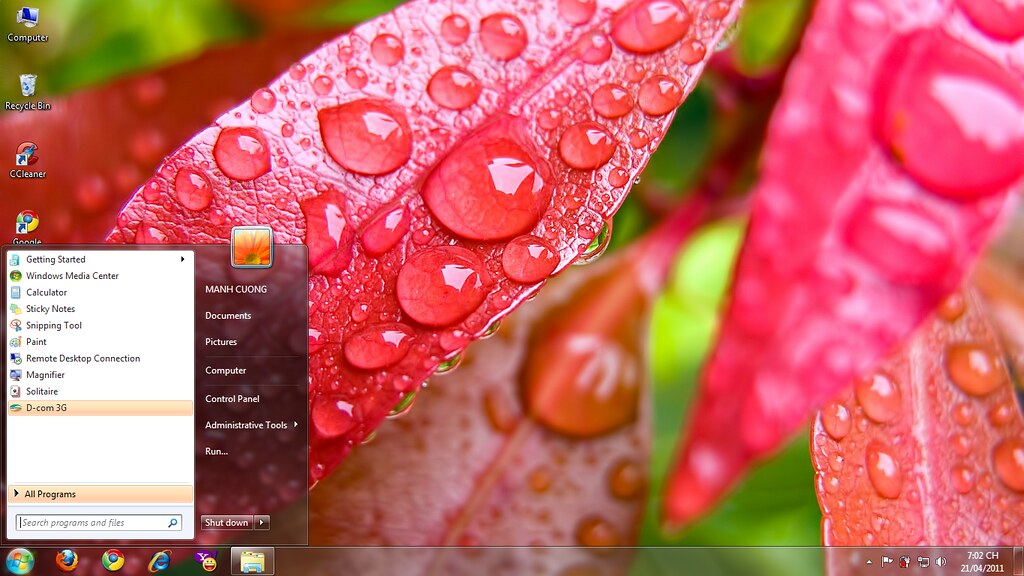The height and width of the screenshot is (576, 1024).
Task: Launch Google Chrome from the taskbar
Action: tap(113, 561)
